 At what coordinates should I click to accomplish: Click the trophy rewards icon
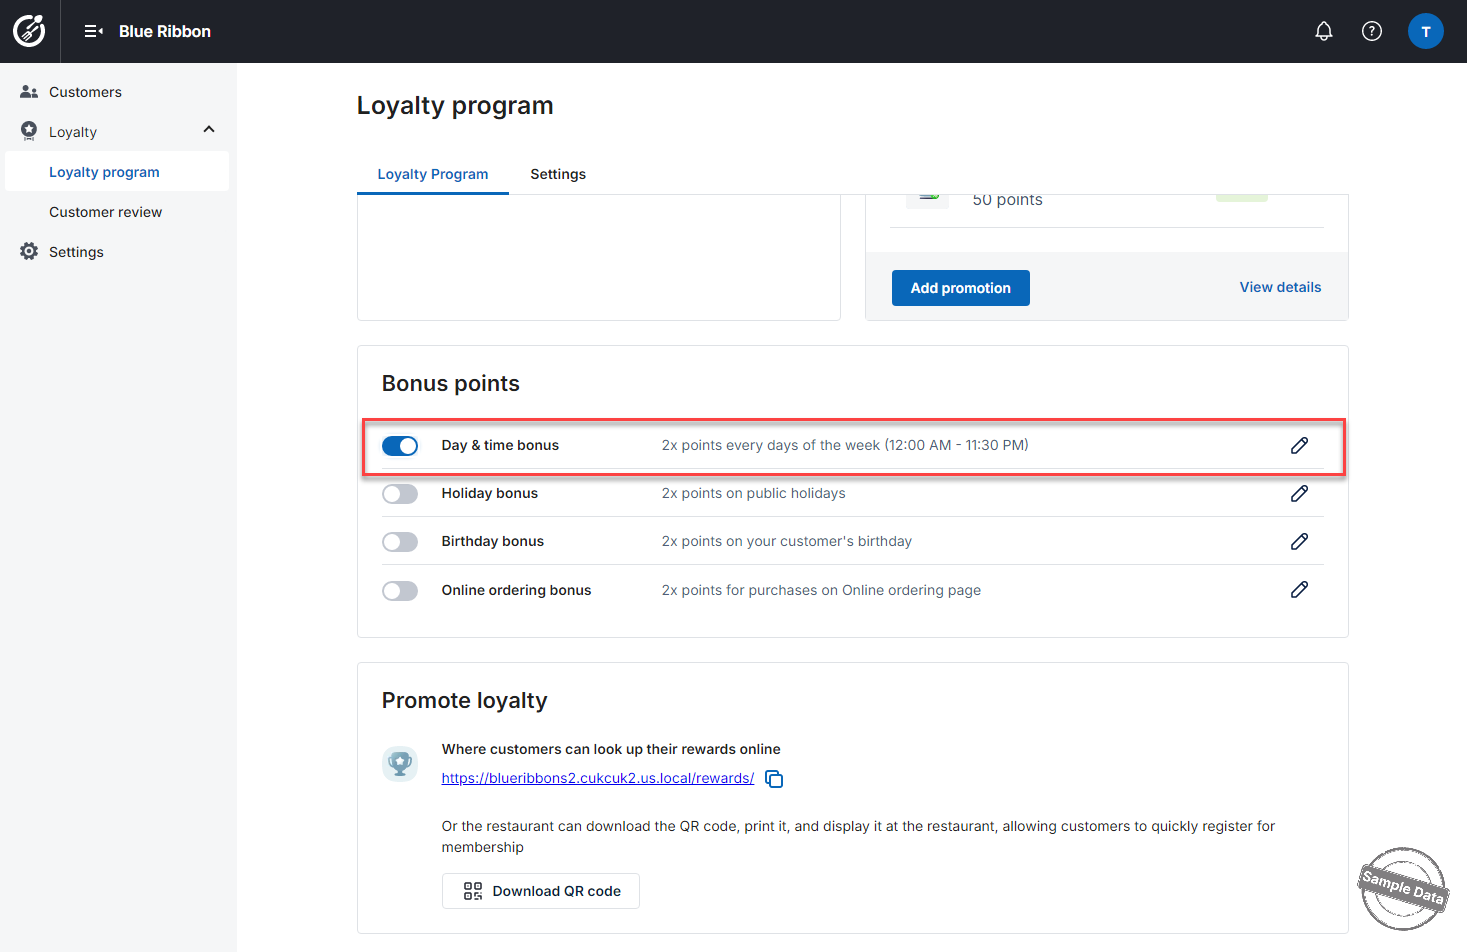(400, 764)
